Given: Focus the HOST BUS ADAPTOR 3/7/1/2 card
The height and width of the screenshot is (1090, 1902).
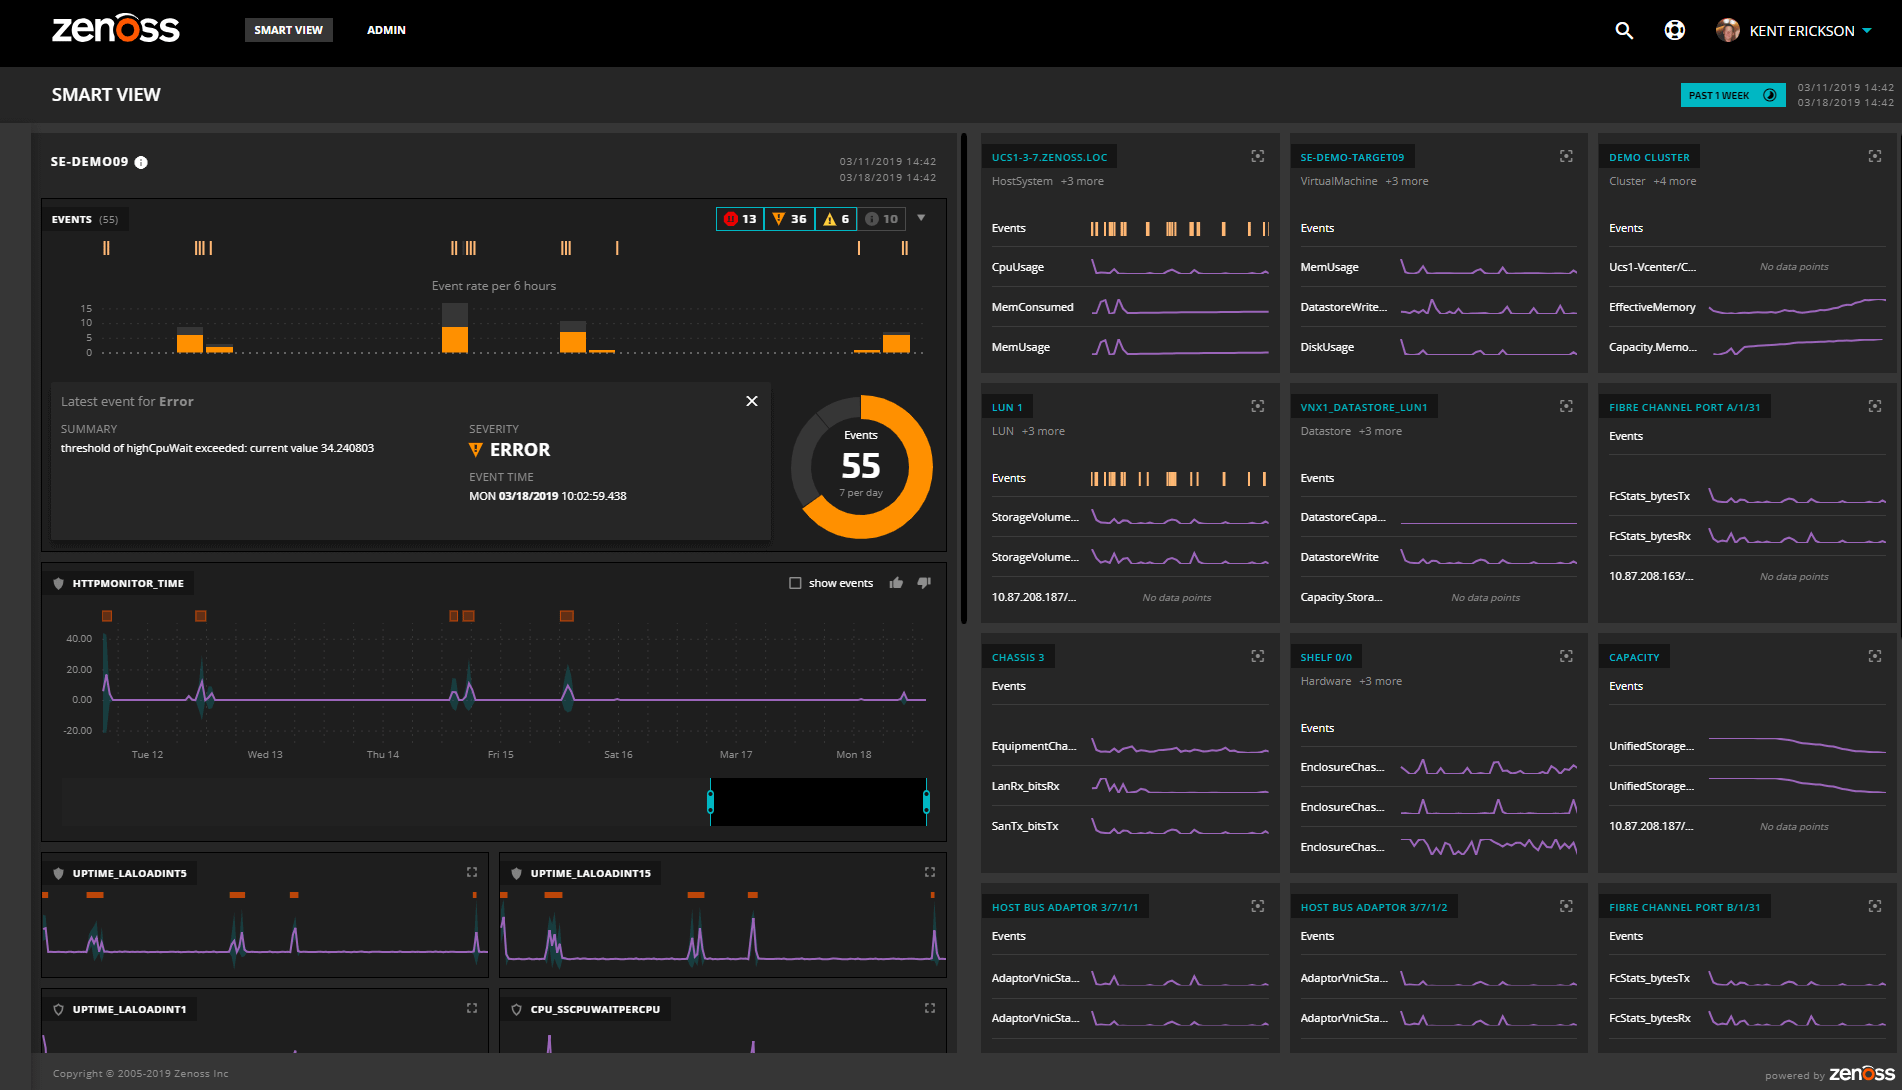Looking at the screenshot, I should click(x=1566, y=906).
